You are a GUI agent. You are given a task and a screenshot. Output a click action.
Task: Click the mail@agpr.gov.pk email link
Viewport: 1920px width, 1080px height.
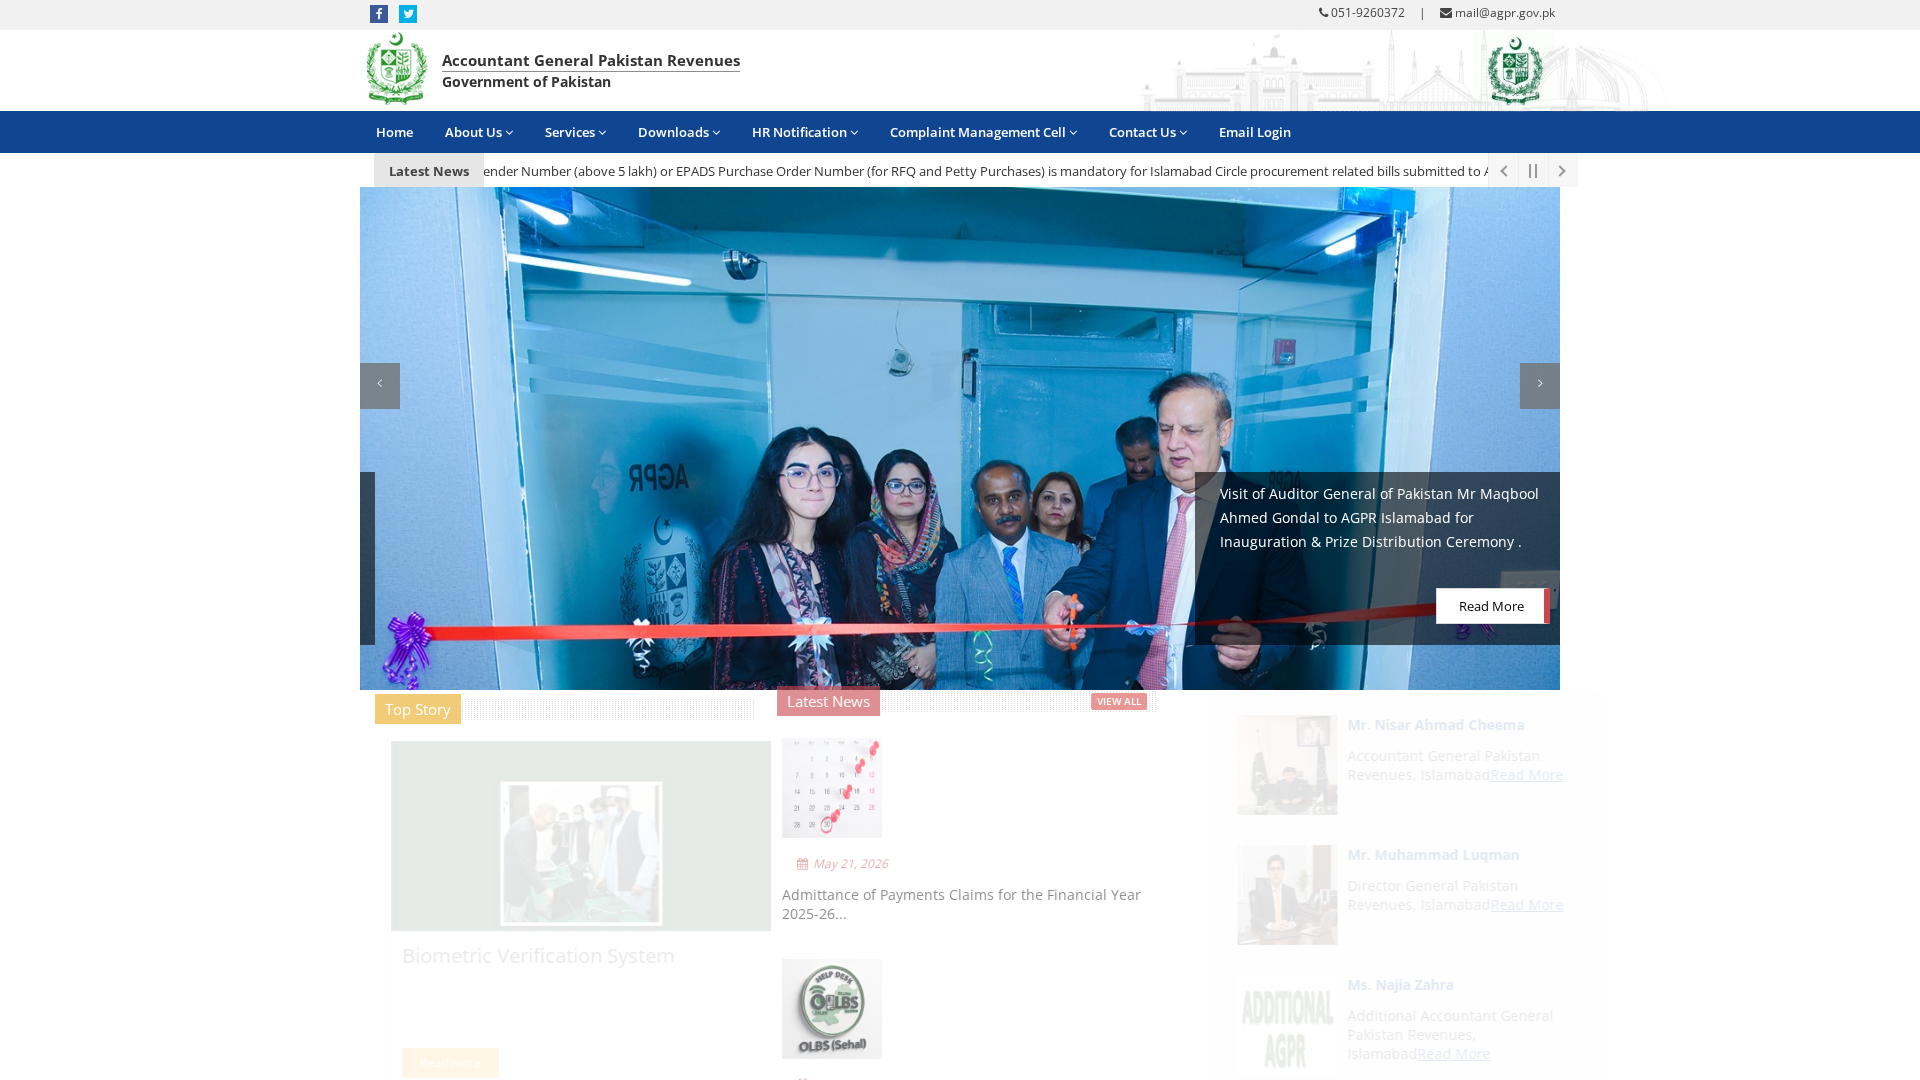[x=1504, y=13]
